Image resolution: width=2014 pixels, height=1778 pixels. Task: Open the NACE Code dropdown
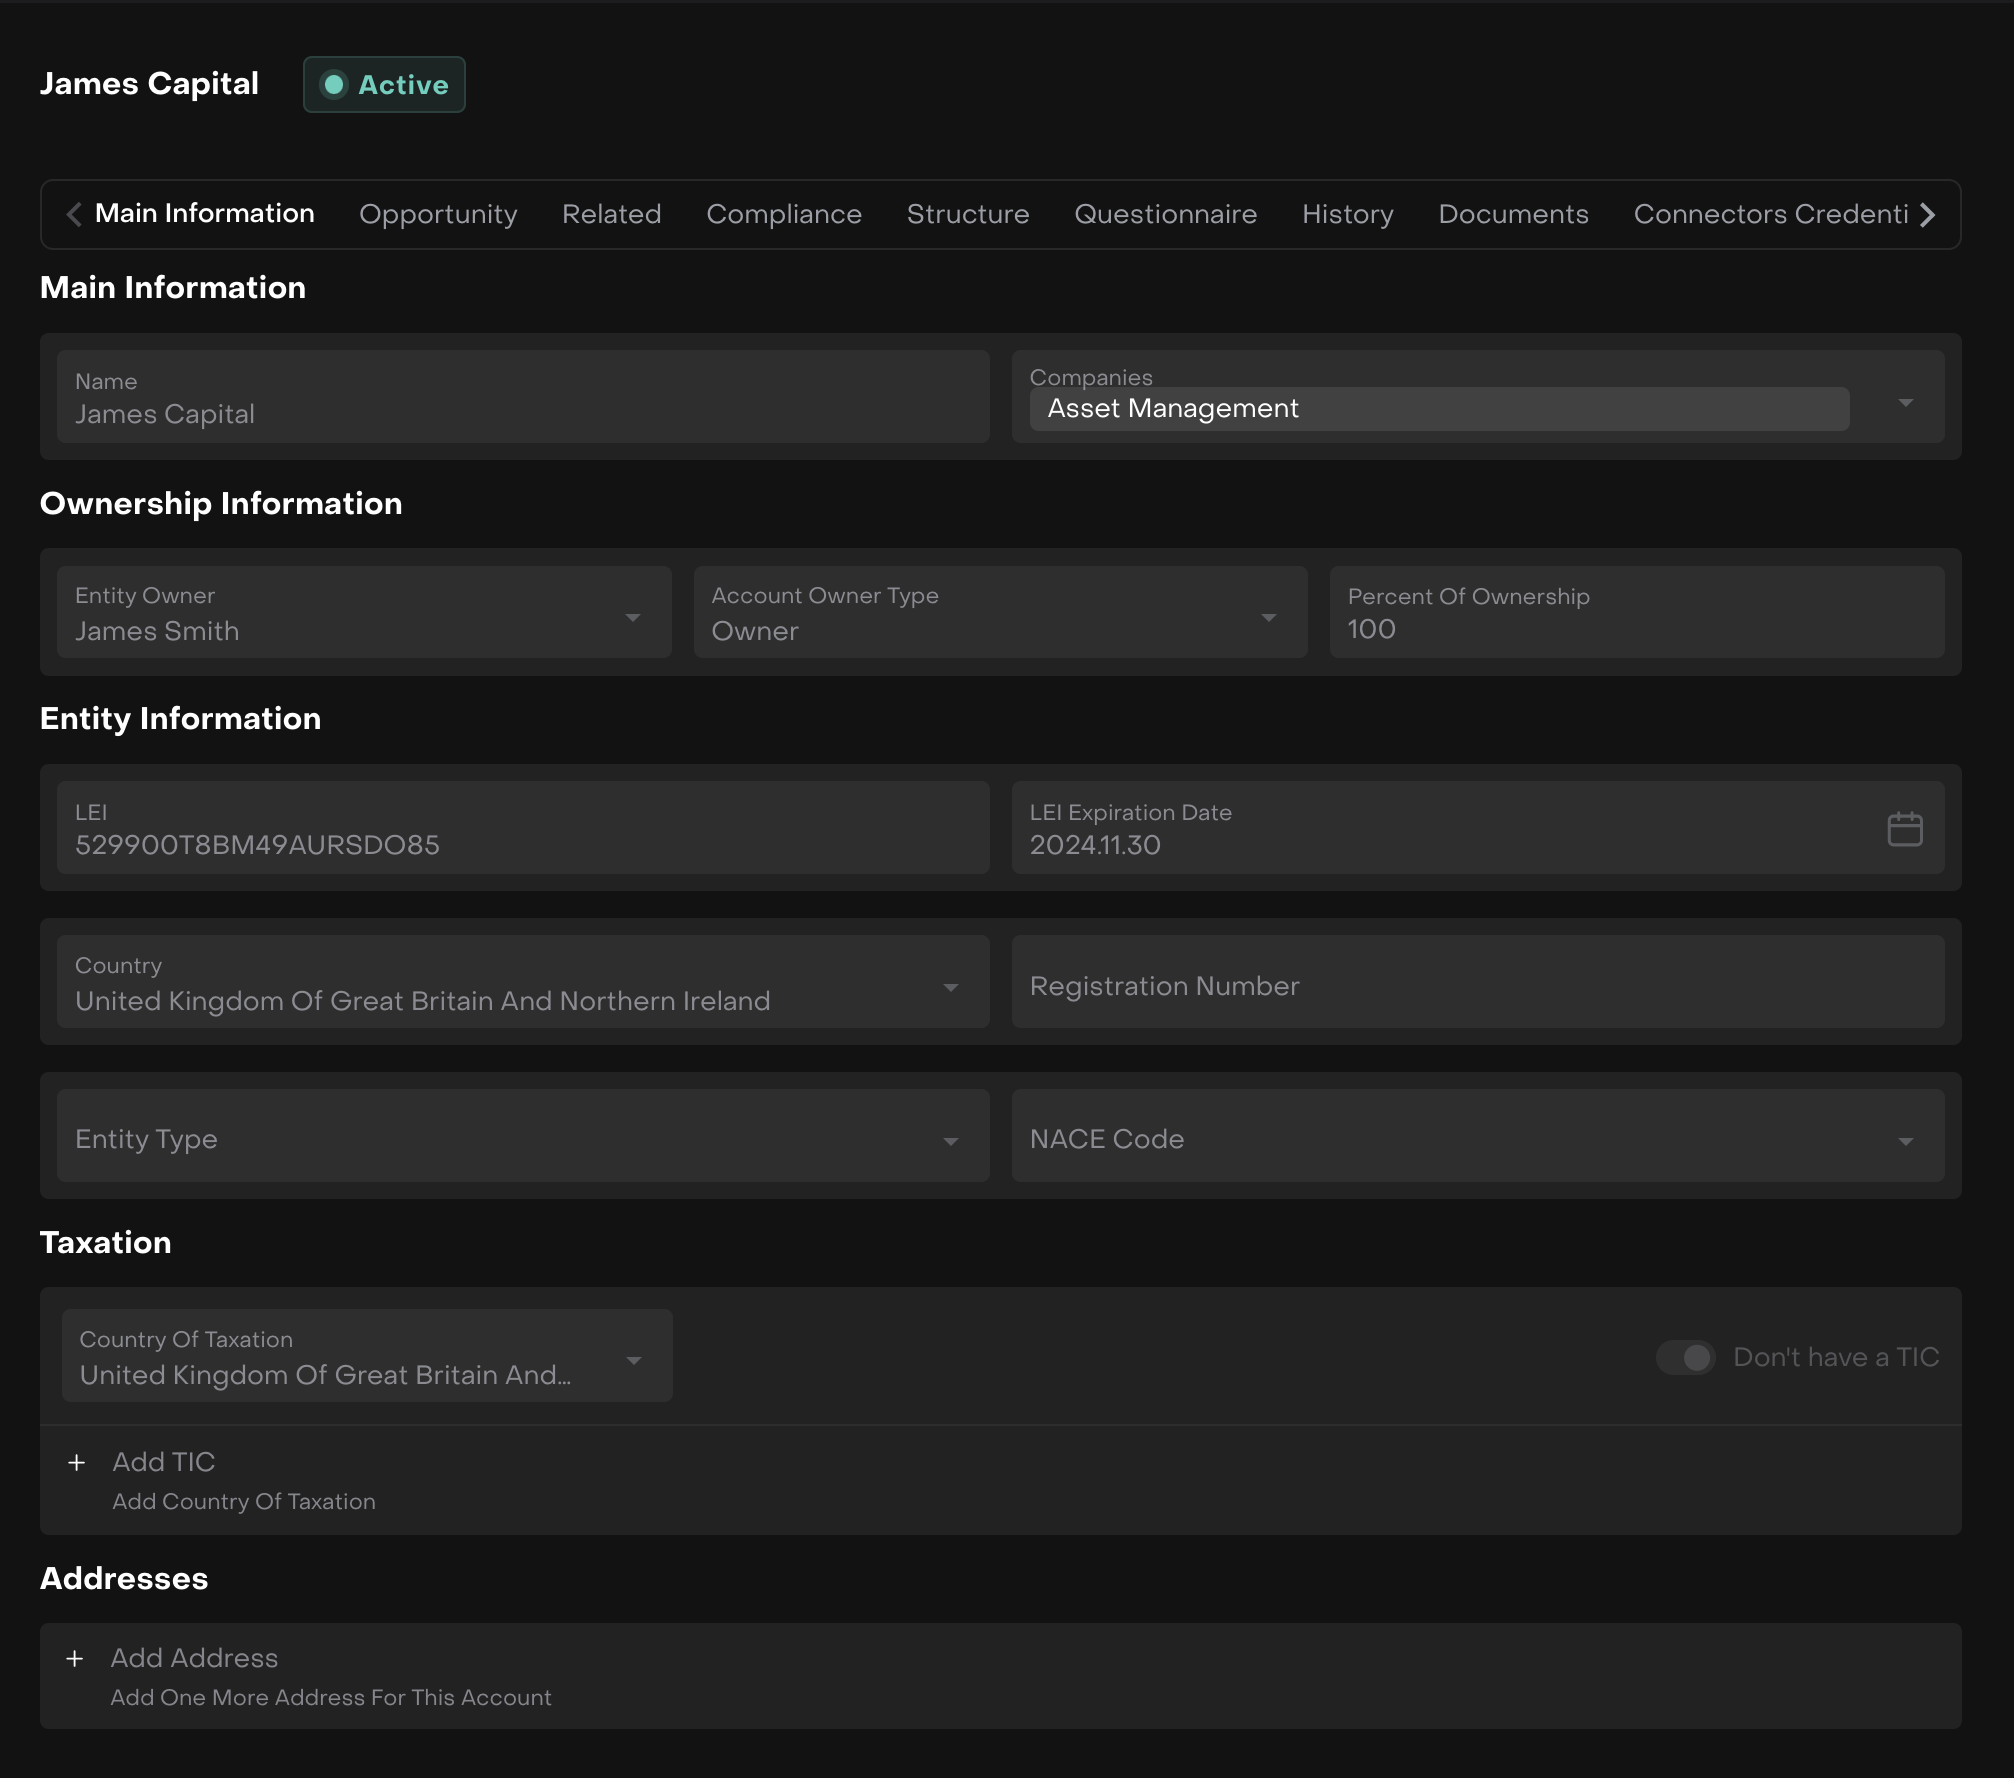pyautogui.click(x=1905, y=1141)
